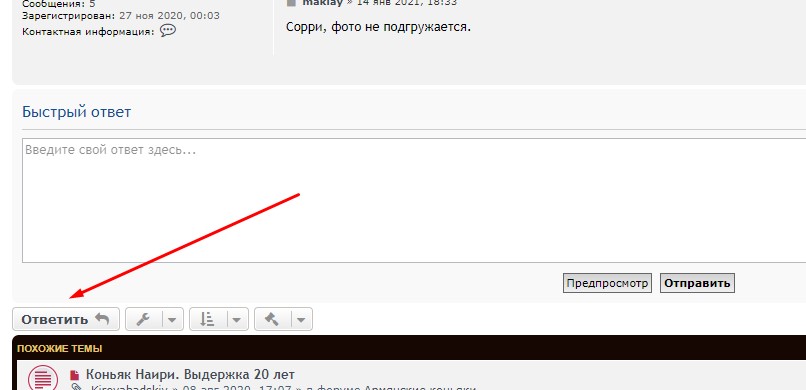Click the Отправить submit button
The width and height of the screenshot is (806, 390).
coord(697,283)
